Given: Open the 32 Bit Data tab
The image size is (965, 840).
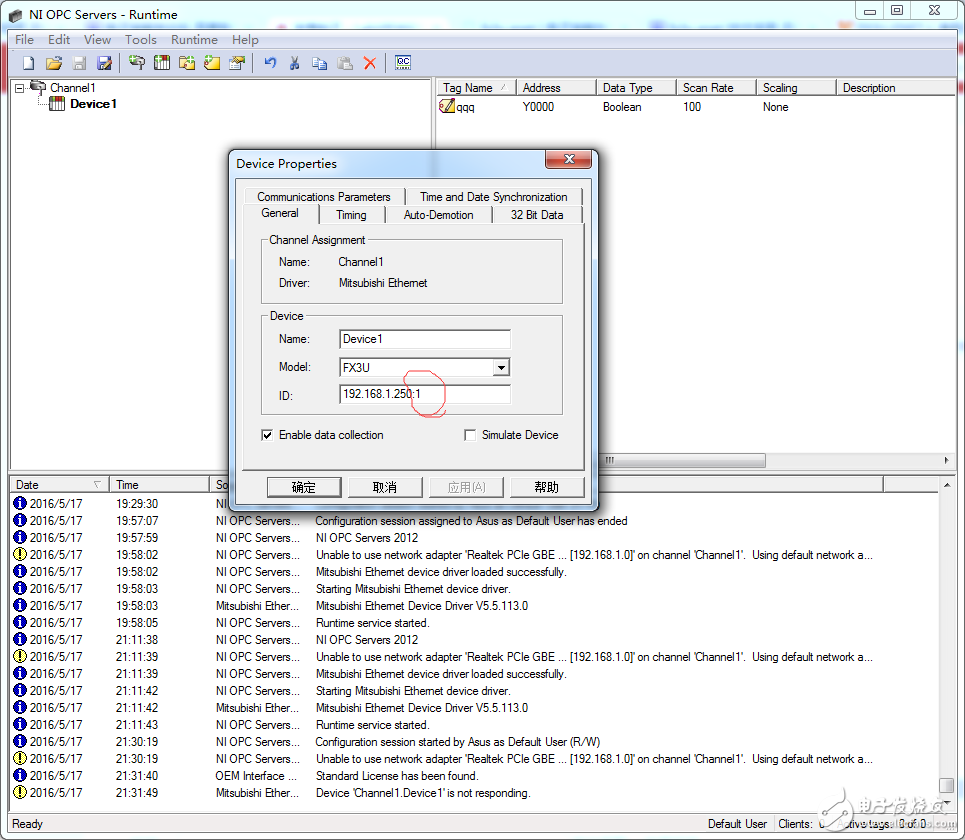Looking at the screenshot, I should coord(537,215).
